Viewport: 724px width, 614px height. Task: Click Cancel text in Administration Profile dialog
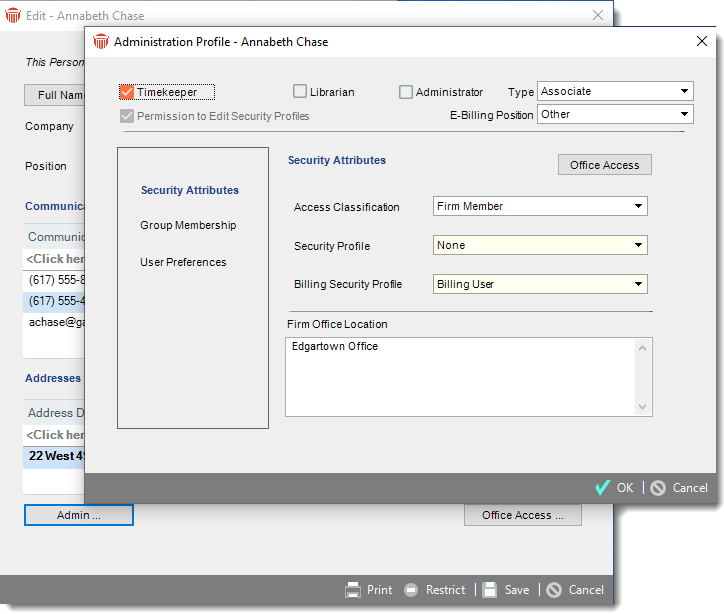pyautogui.click(x=690, y=488)
